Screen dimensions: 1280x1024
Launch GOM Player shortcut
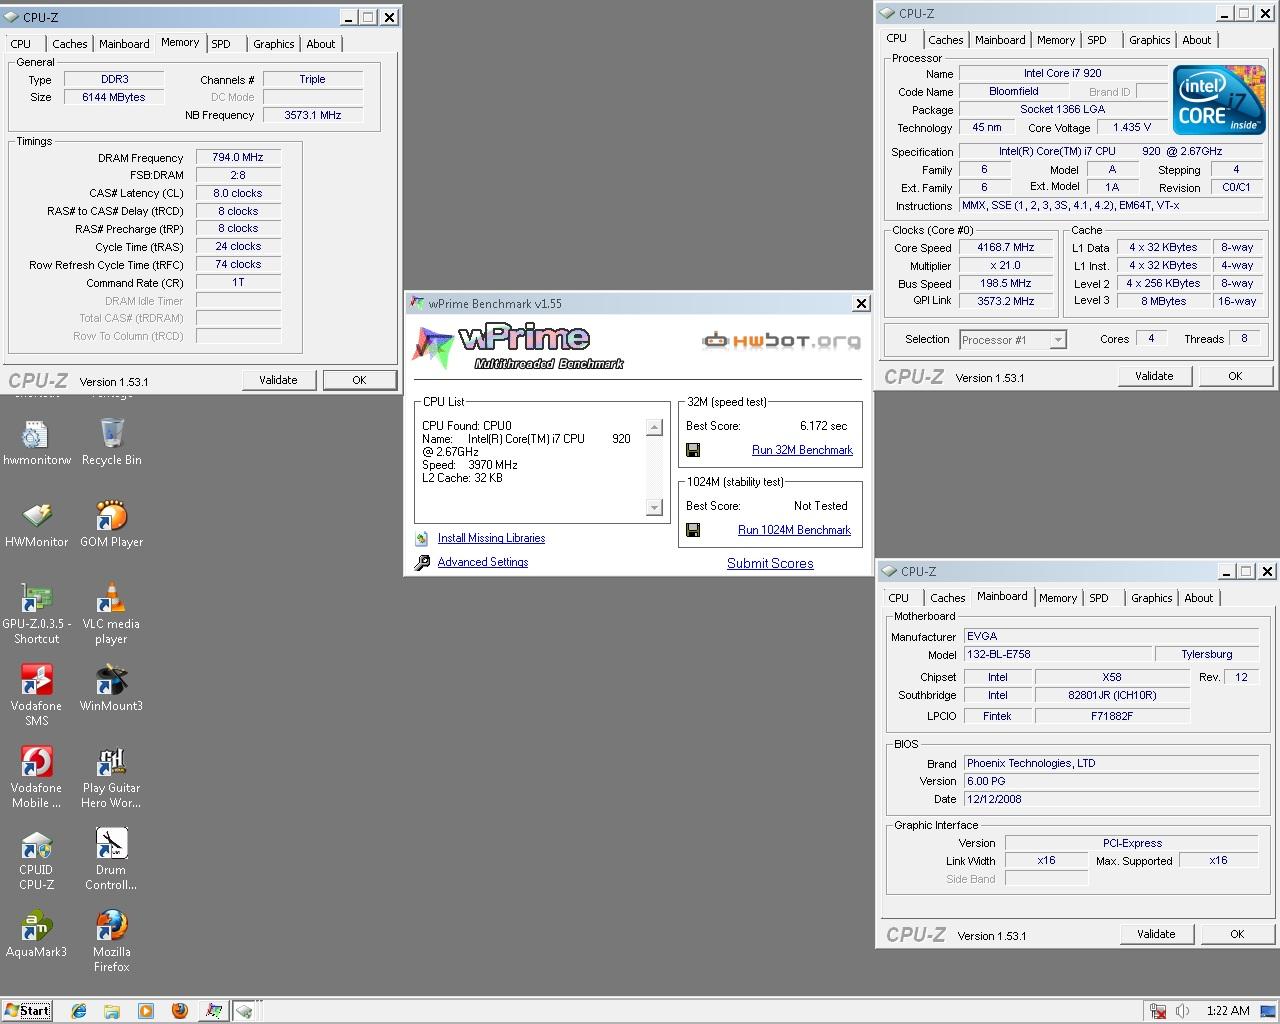pyautogui.click(x=111, y=525)
